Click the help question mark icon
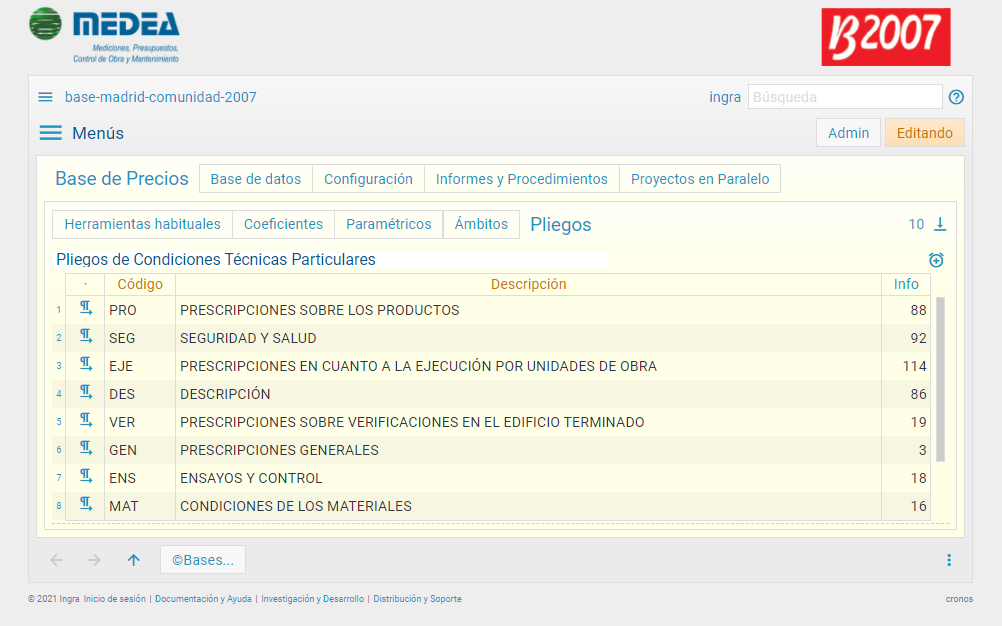This screenshot has height=626, width=1002. [x=956, y=97]
